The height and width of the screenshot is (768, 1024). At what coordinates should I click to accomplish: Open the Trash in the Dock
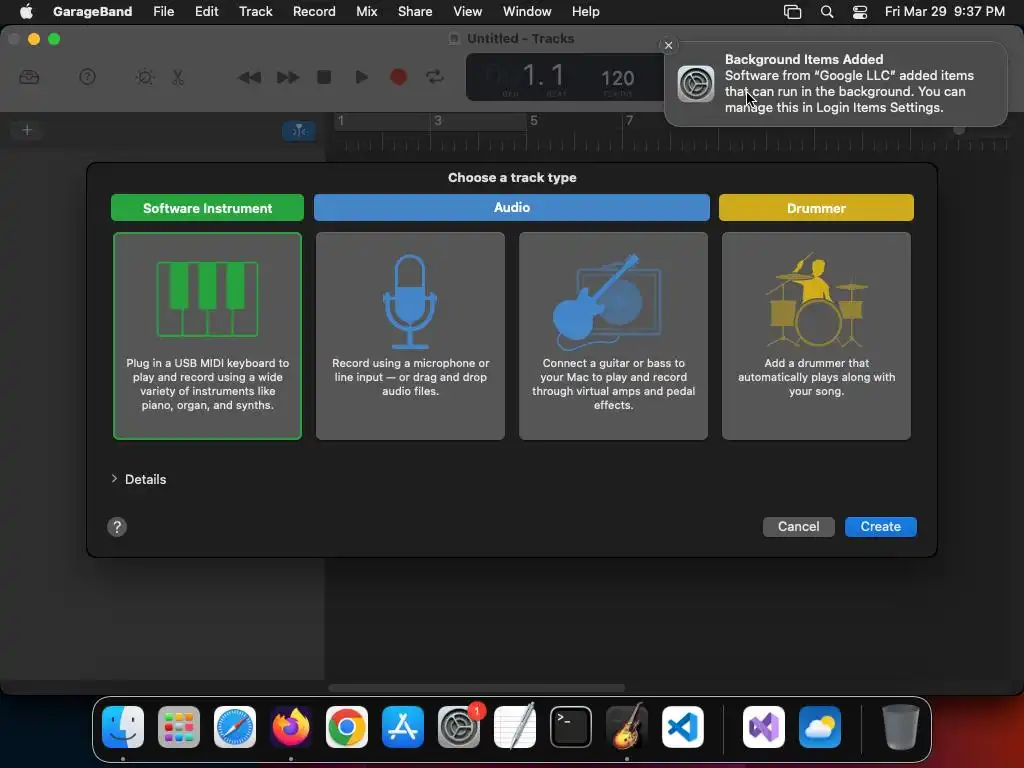coord(901,727)
